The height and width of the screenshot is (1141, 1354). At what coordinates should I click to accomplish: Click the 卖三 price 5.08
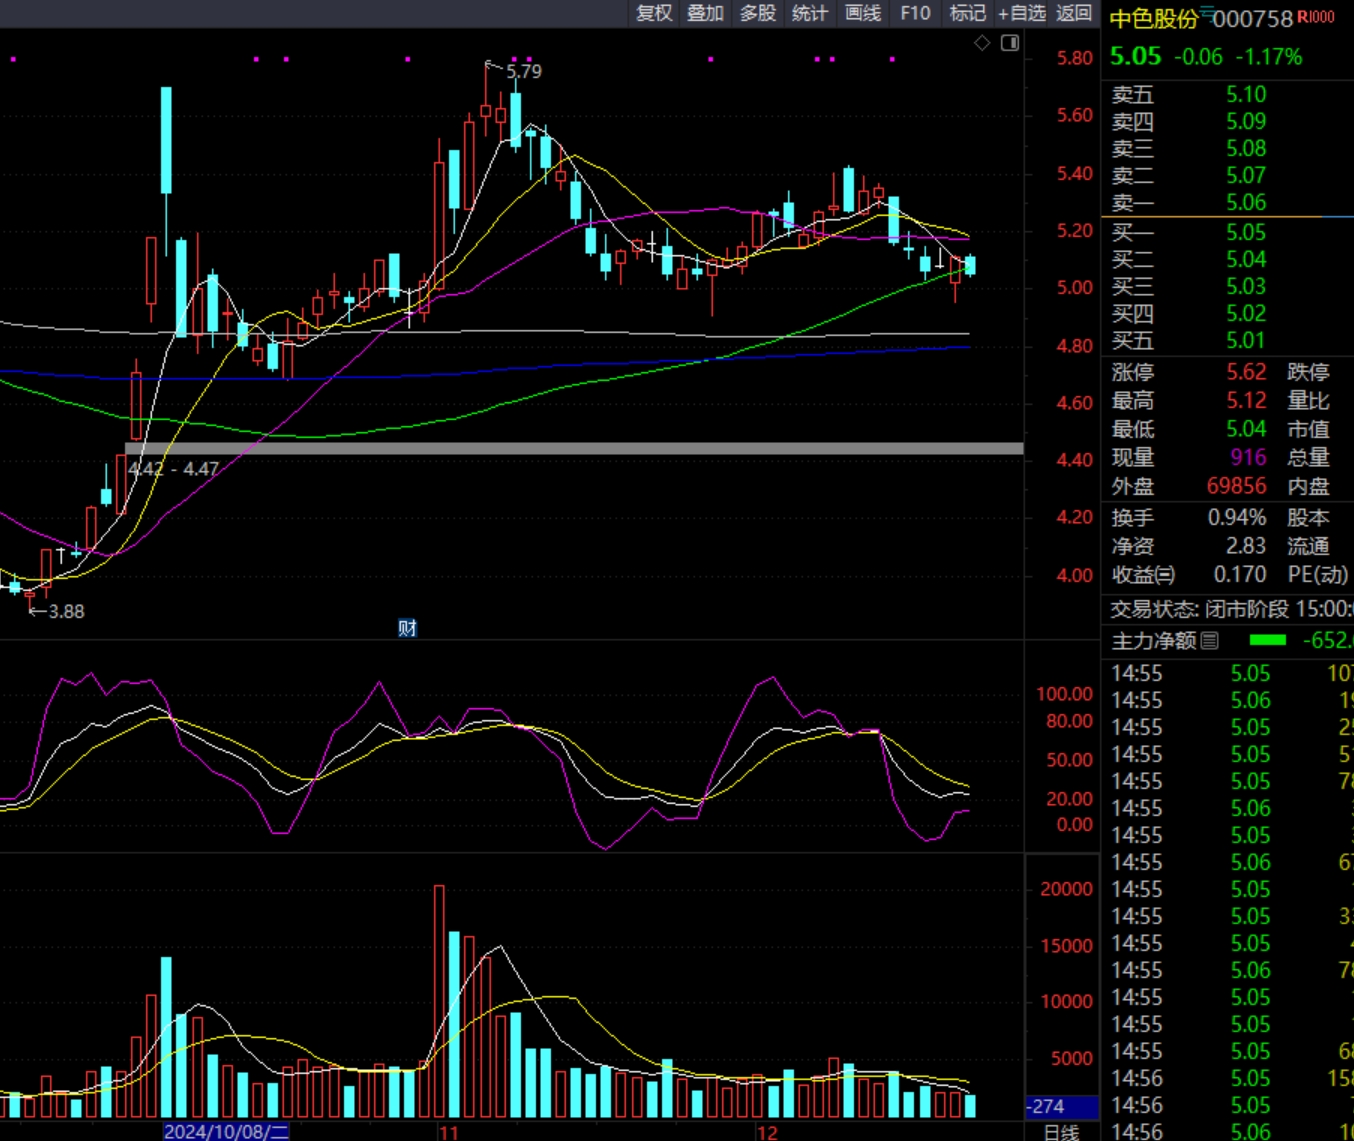[1246, 148]
